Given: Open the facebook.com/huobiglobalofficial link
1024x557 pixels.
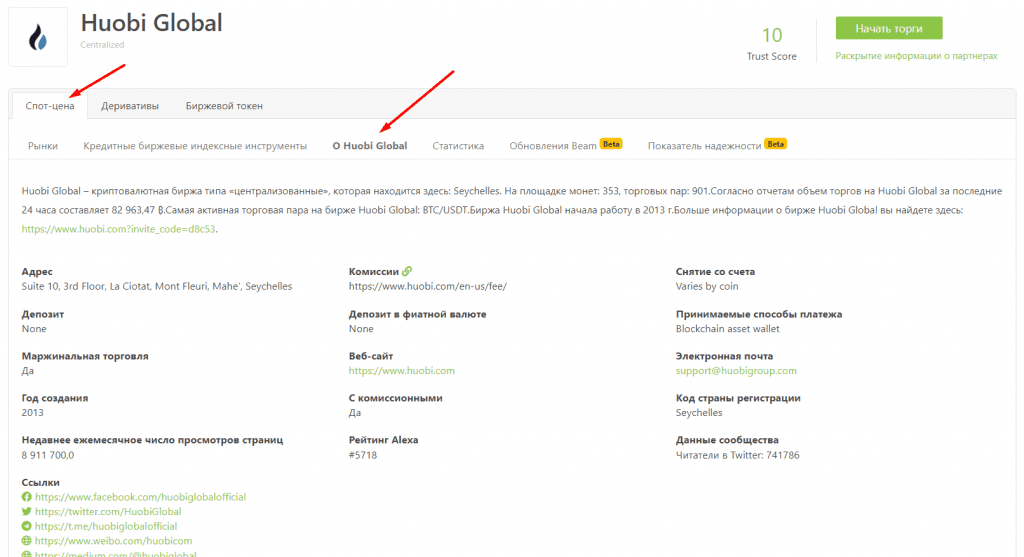Looking at the screenshot, I should pos(140,497).
